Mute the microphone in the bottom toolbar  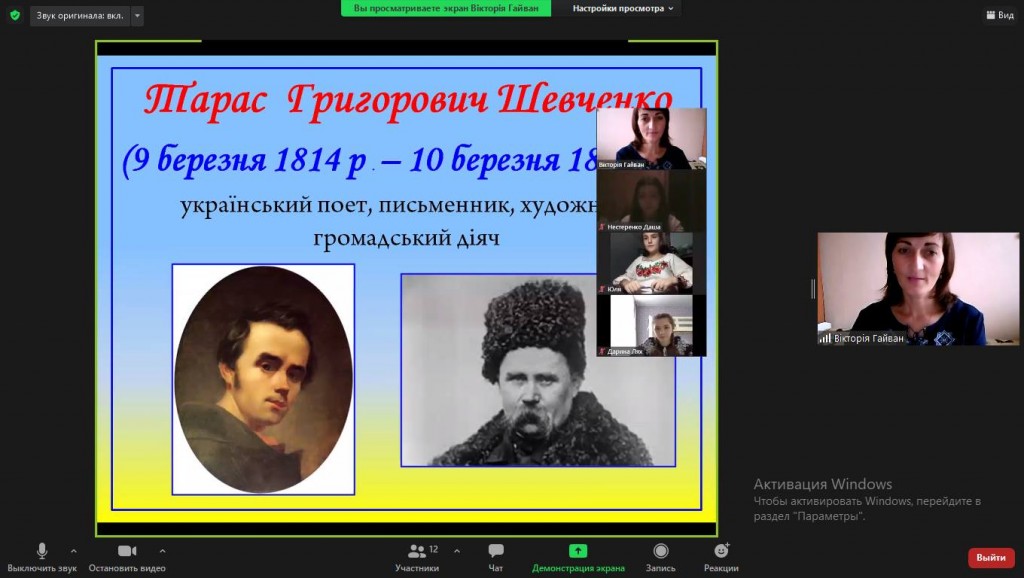[x=42, y=551]
